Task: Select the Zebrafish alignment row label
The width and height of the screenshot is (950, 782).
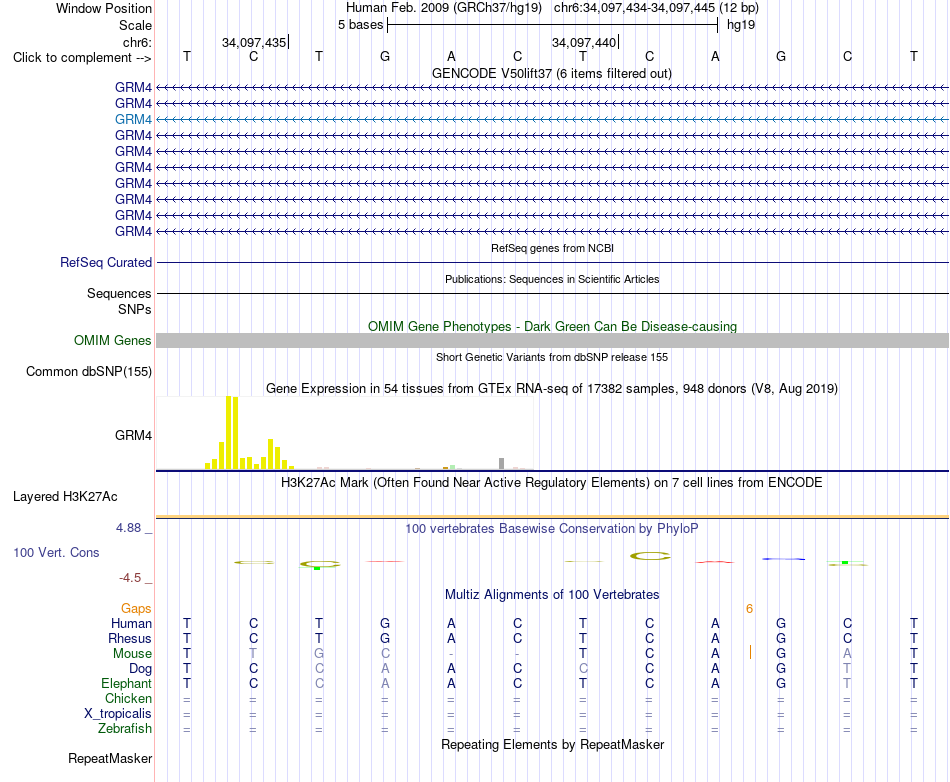Action: pos(125,729)
